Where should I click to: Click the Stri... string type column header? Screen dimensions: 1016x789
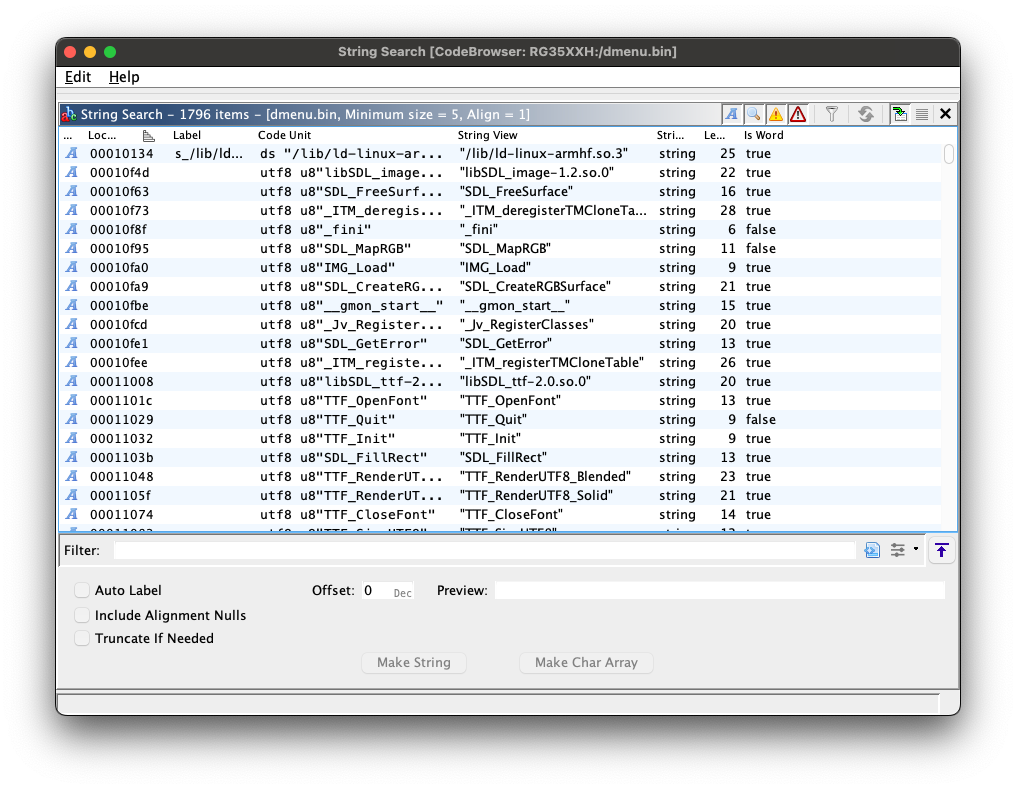click(x=670, y=135)
